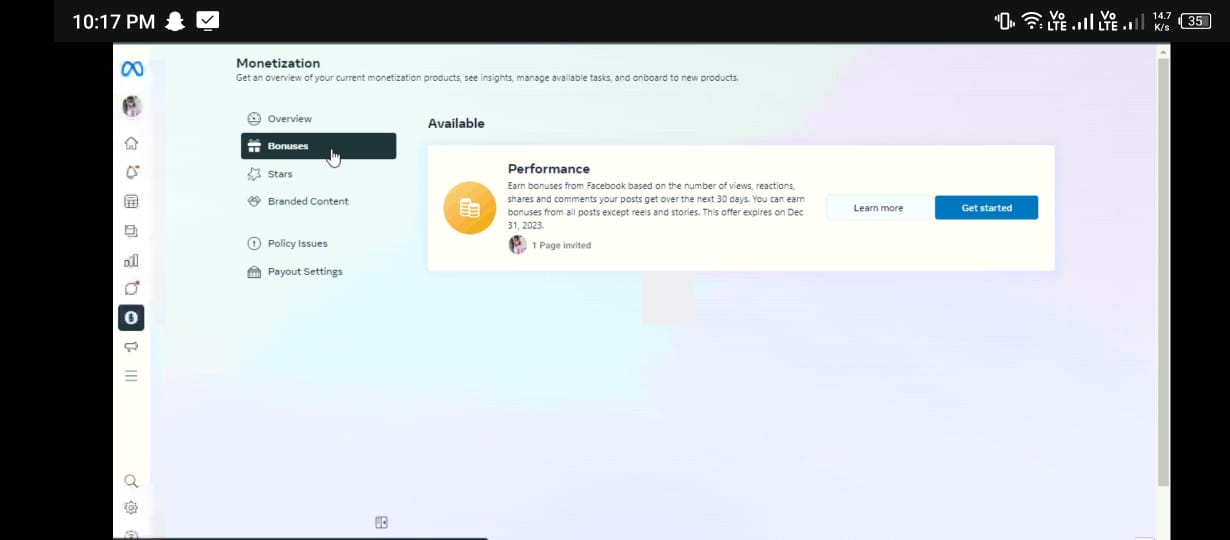Click the Performance heading

coord(549,169)
